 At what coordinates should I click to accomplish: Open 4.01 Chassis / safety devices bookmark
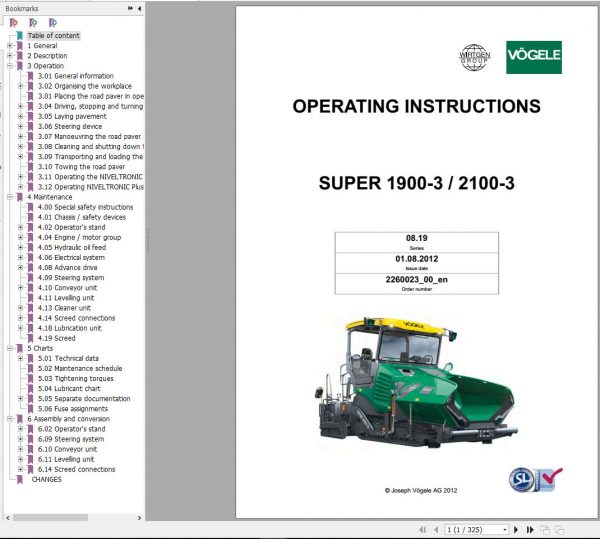point(82,217)
